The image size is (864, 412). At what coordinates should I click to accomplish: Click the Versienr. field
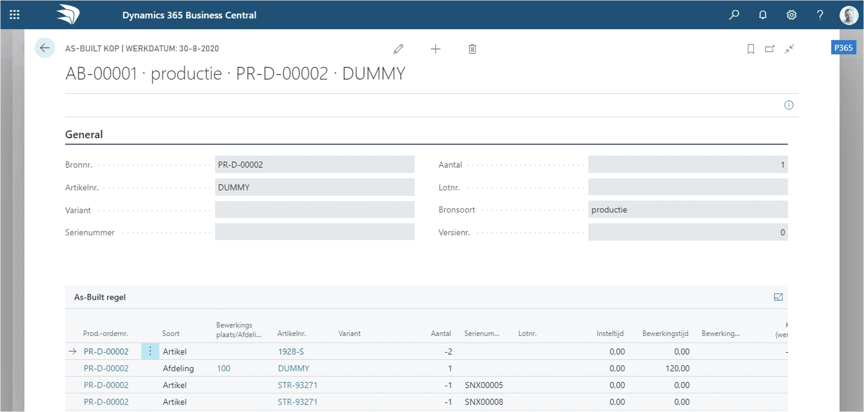pos(688,232)
